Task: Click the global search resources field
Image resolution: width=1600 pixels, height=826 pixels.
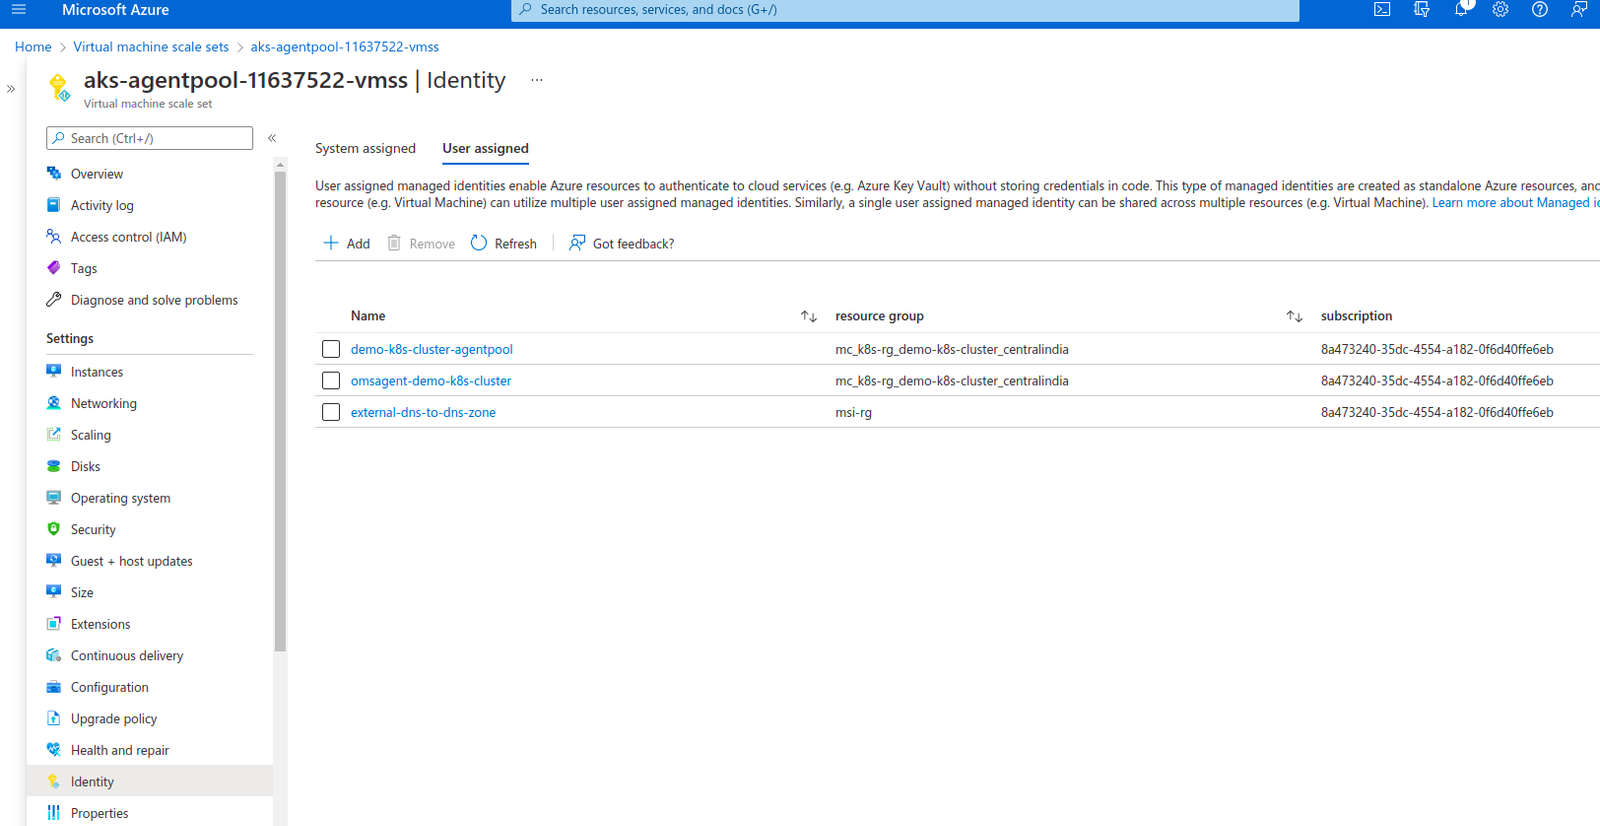Action: click(905, 10)
